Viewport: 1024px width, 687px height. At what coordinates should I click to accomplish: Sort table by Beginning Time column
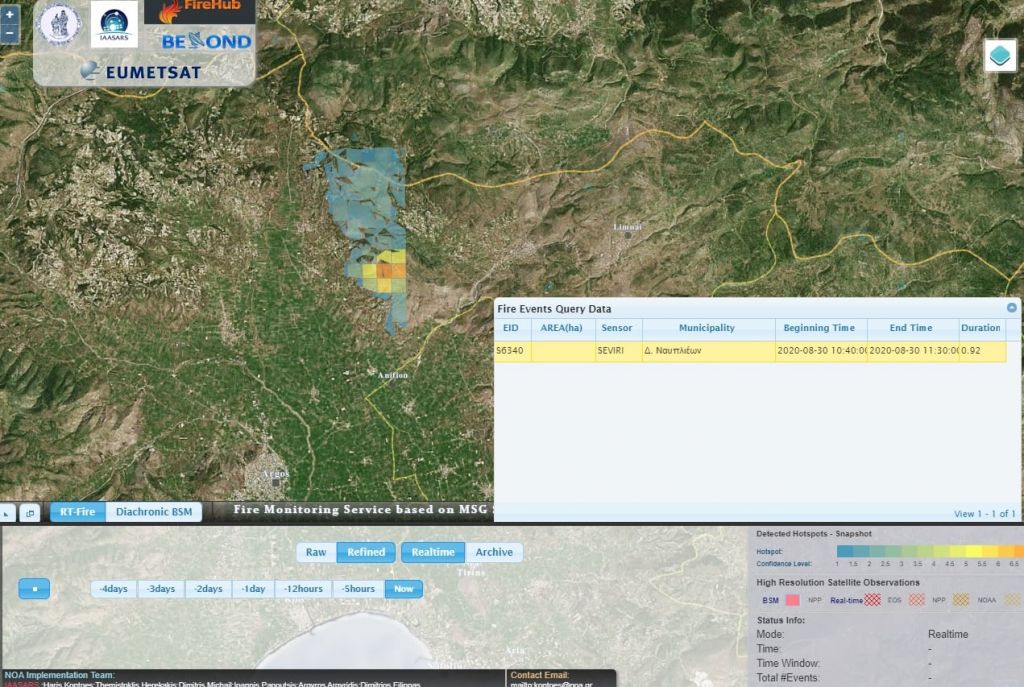(x=820, y=328)
